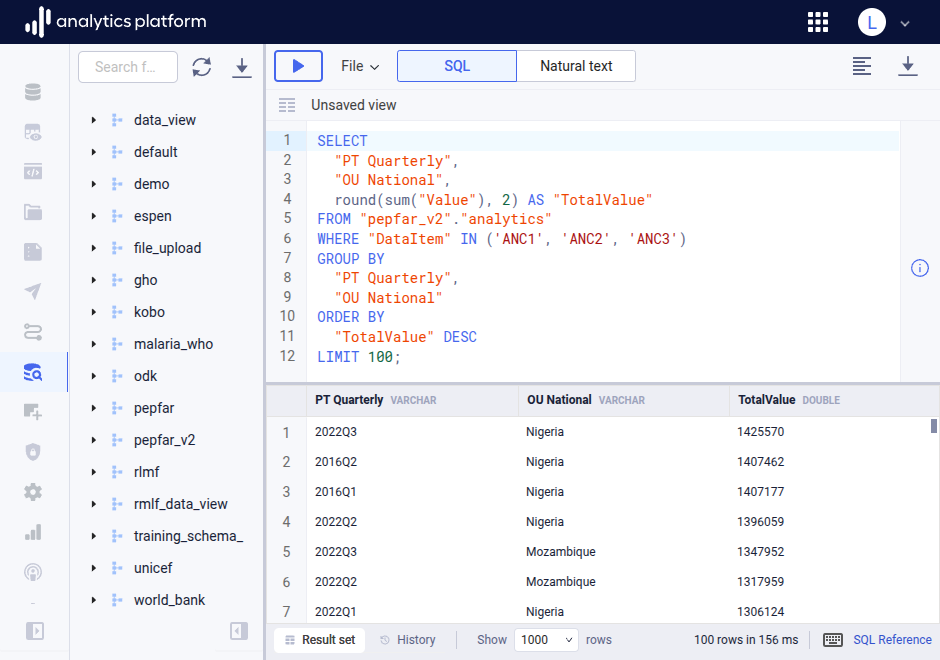
Task: Click the results table vertical scrollbar
Action: [x=933, y=426]
